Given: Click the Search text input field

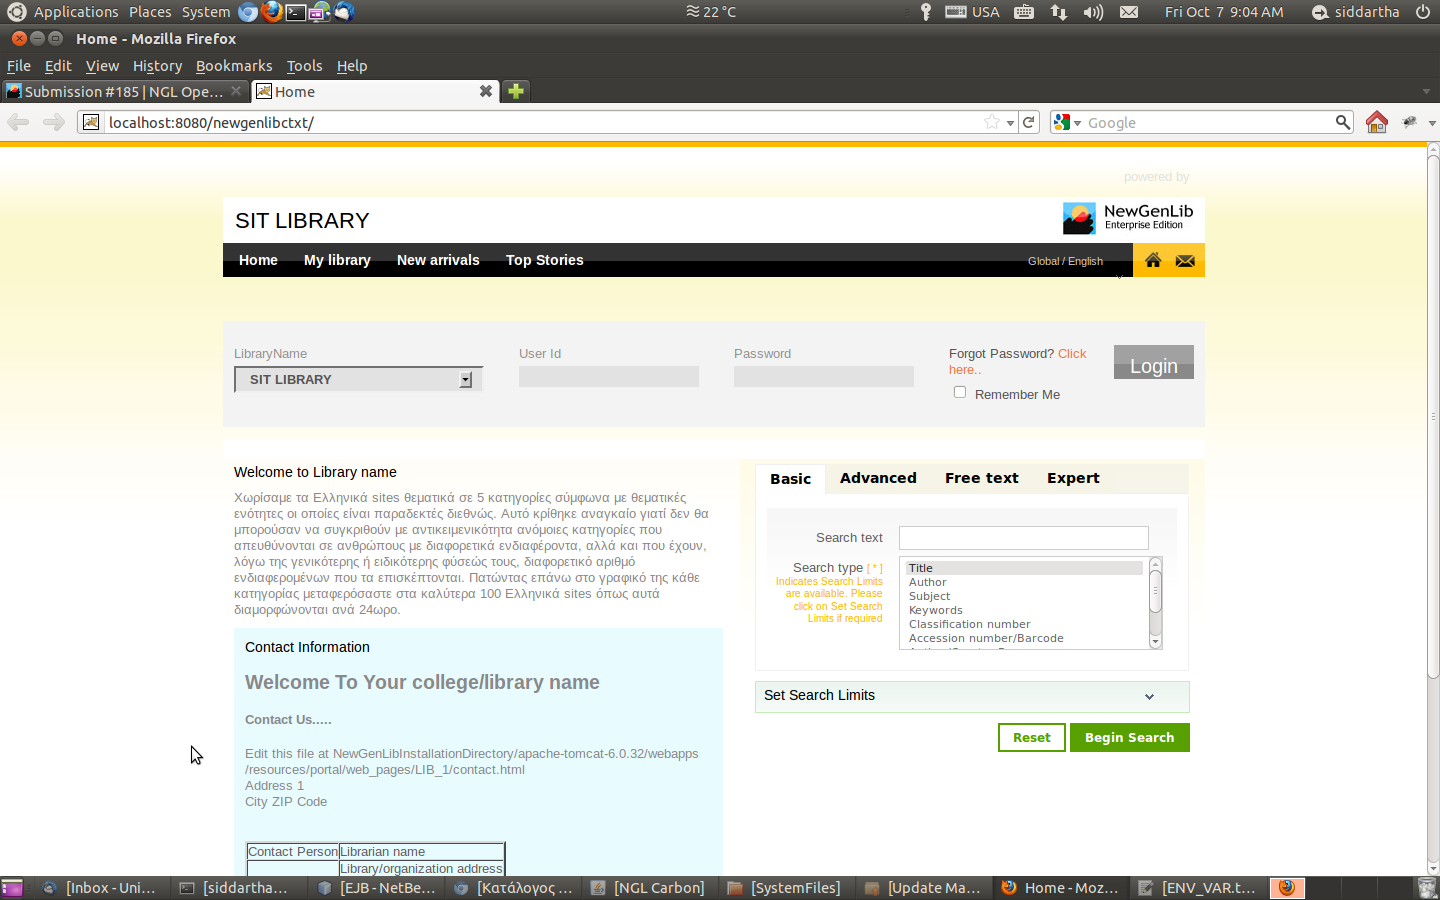Looking at the screenshot, I should pyautogui.click(x=1023, y=538).
